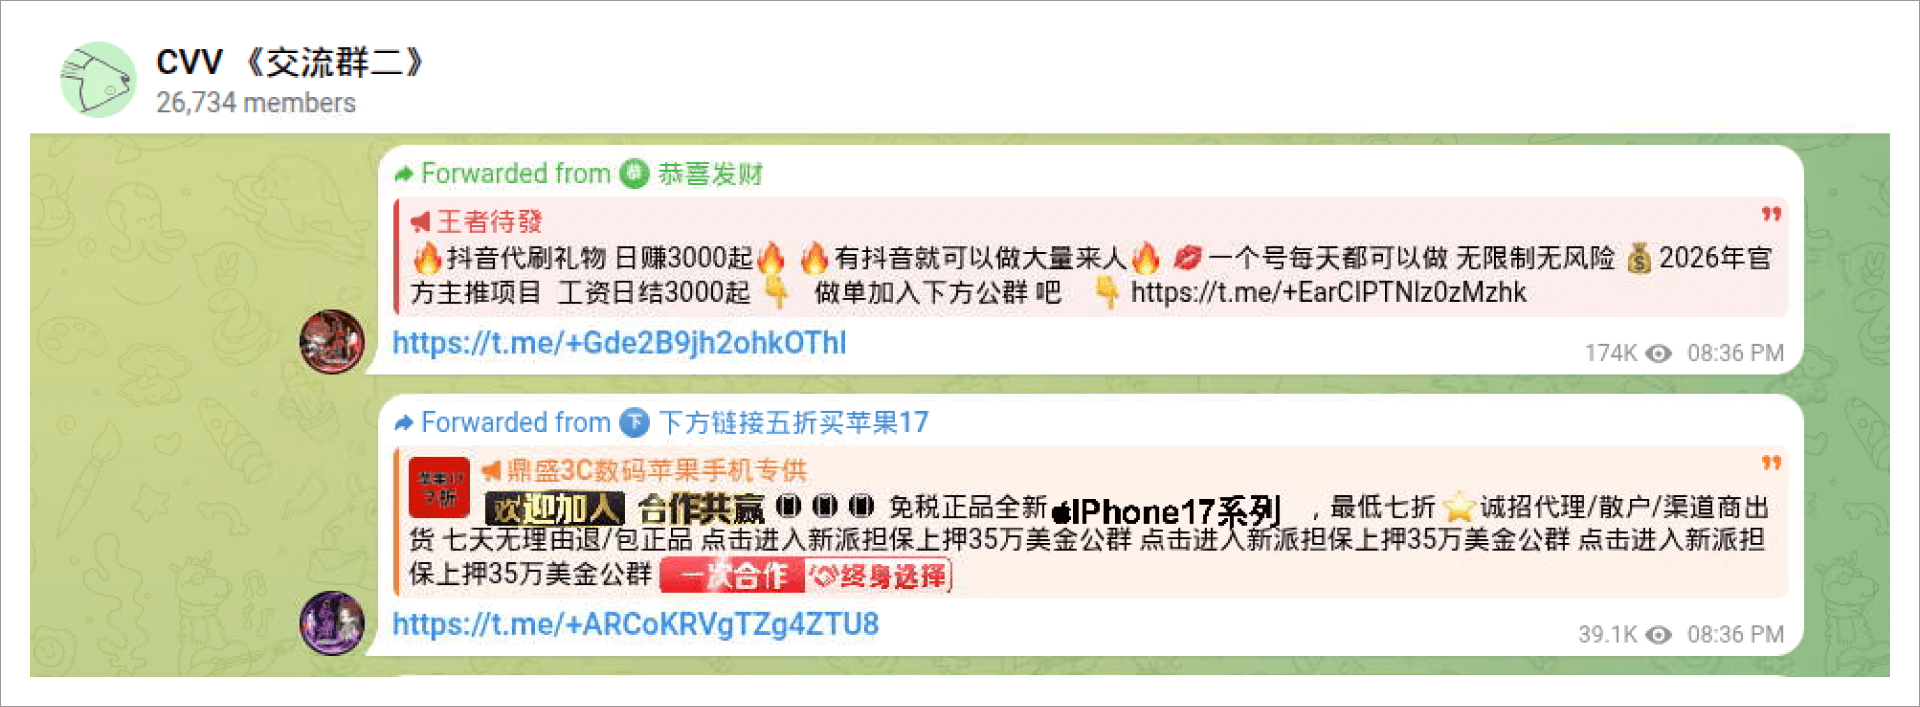Open the 恭喜发财 forwarded channel icon

click(634, 174)
